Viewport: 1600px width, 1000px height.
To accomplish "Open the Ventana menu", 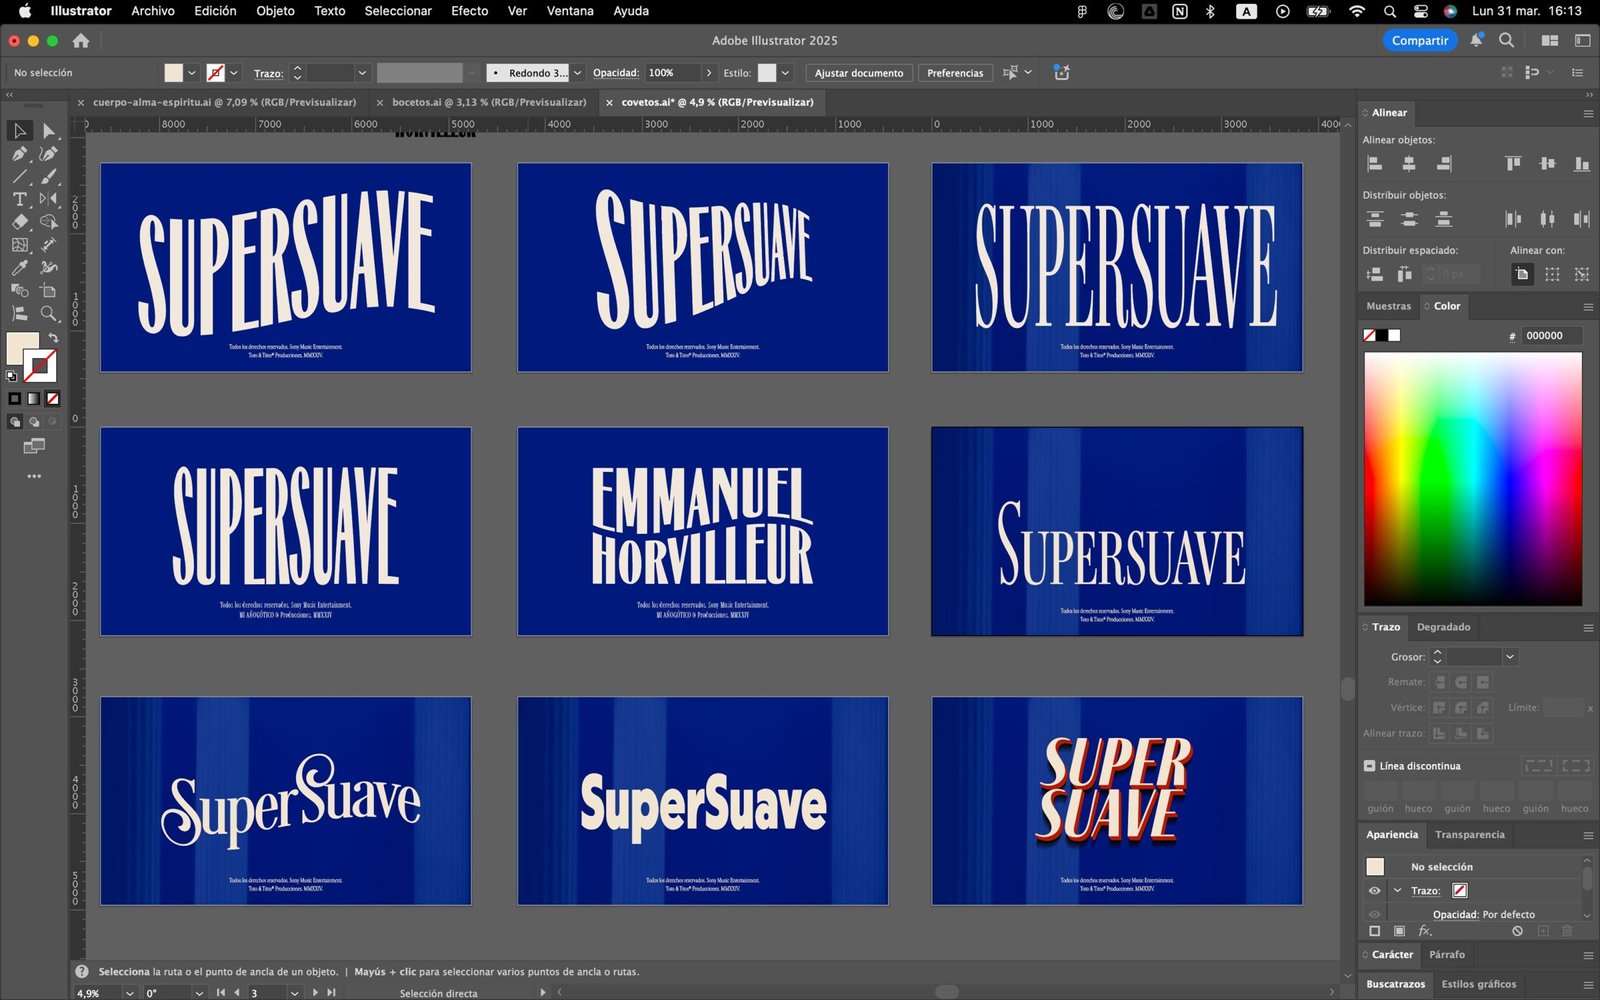I will [x=570, y=11].
